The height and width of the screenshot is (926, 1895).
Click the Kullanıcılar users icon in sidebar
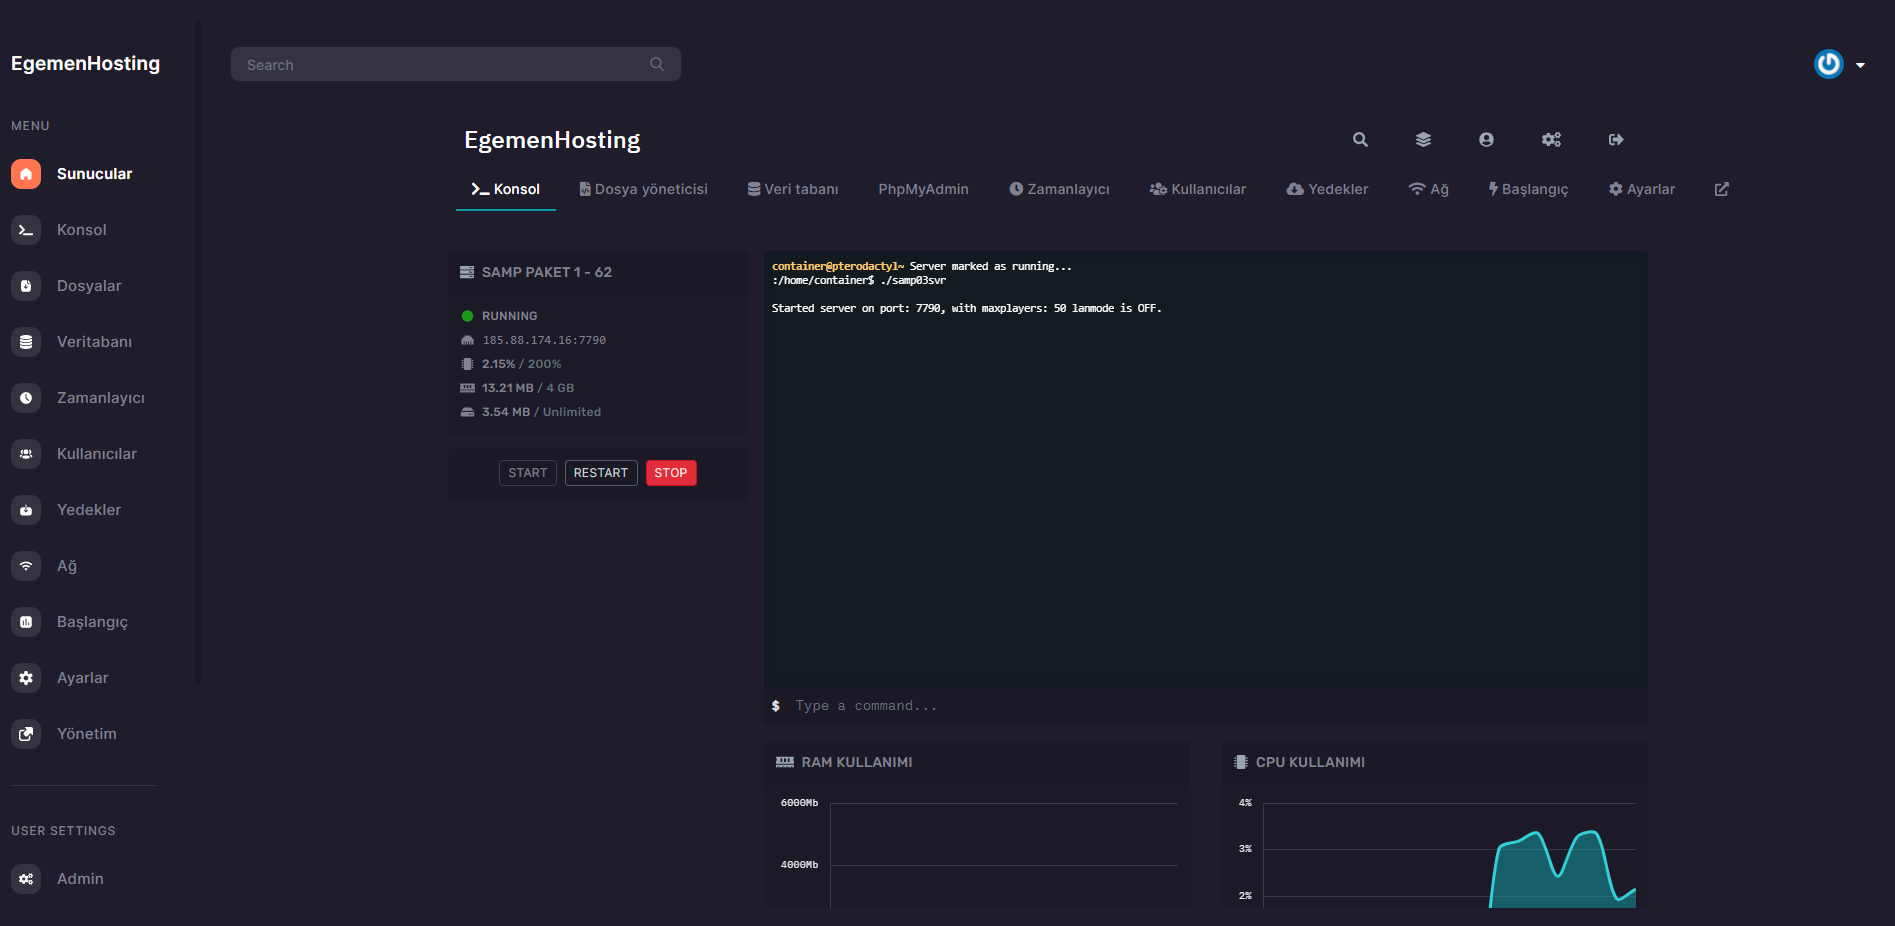pyautogui.click(x=26, y=454)
